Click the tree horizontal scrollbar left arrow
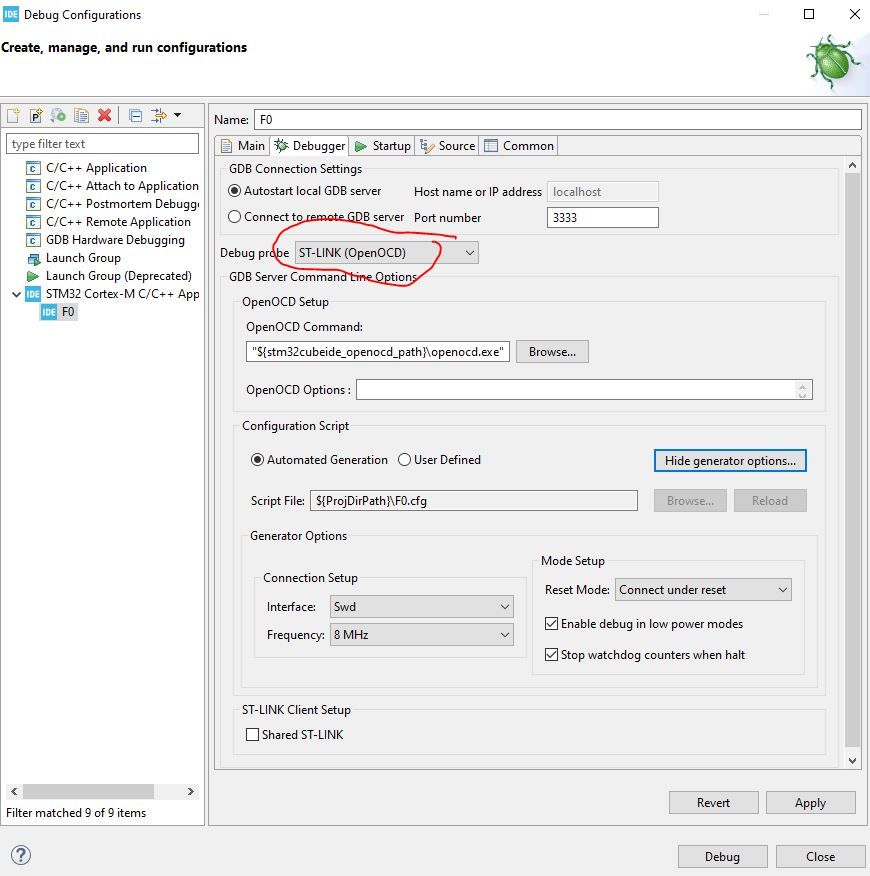The image size is (870, 876). coord(14,791)
